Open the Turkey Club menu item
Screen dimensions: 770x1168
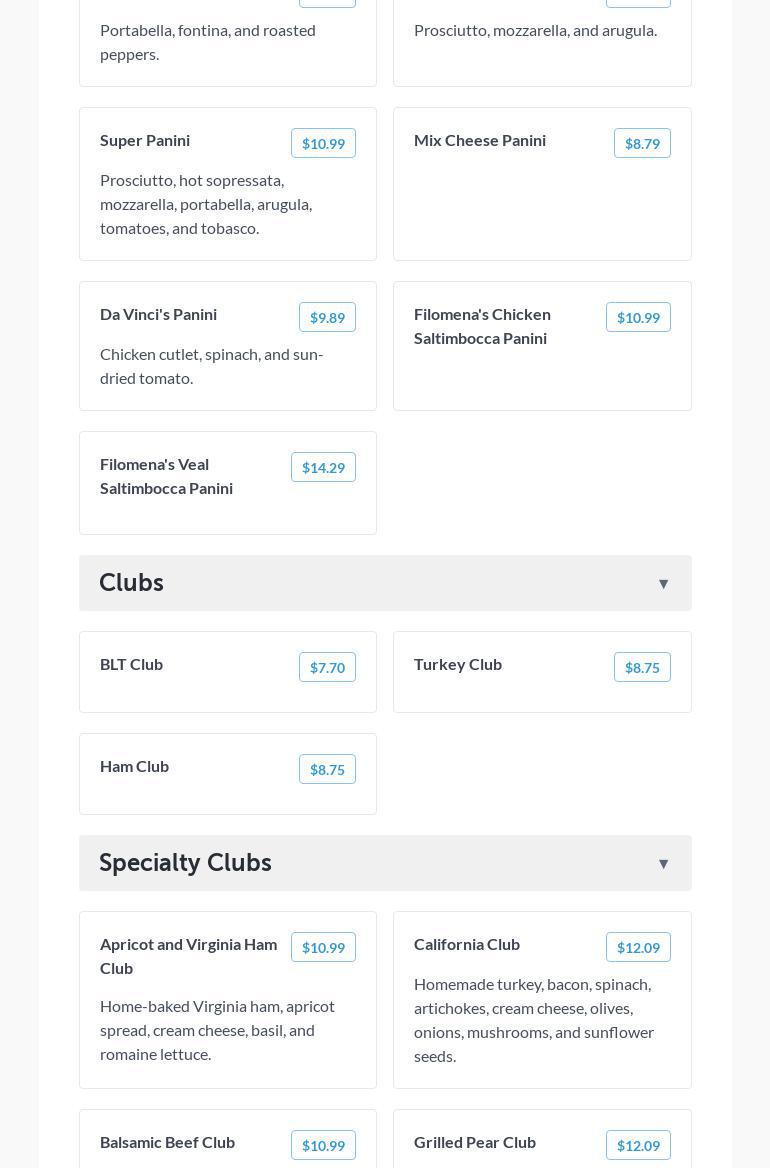(458, 664)
